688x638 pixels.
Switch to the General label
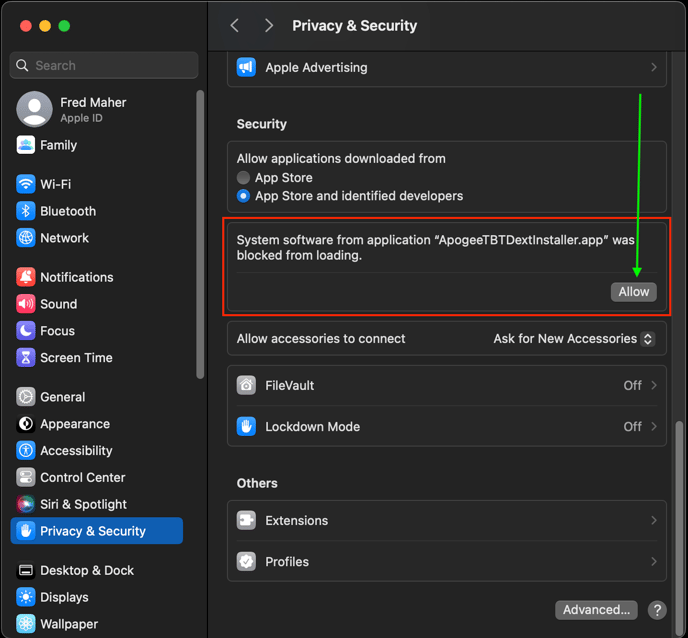coord(63,397)
